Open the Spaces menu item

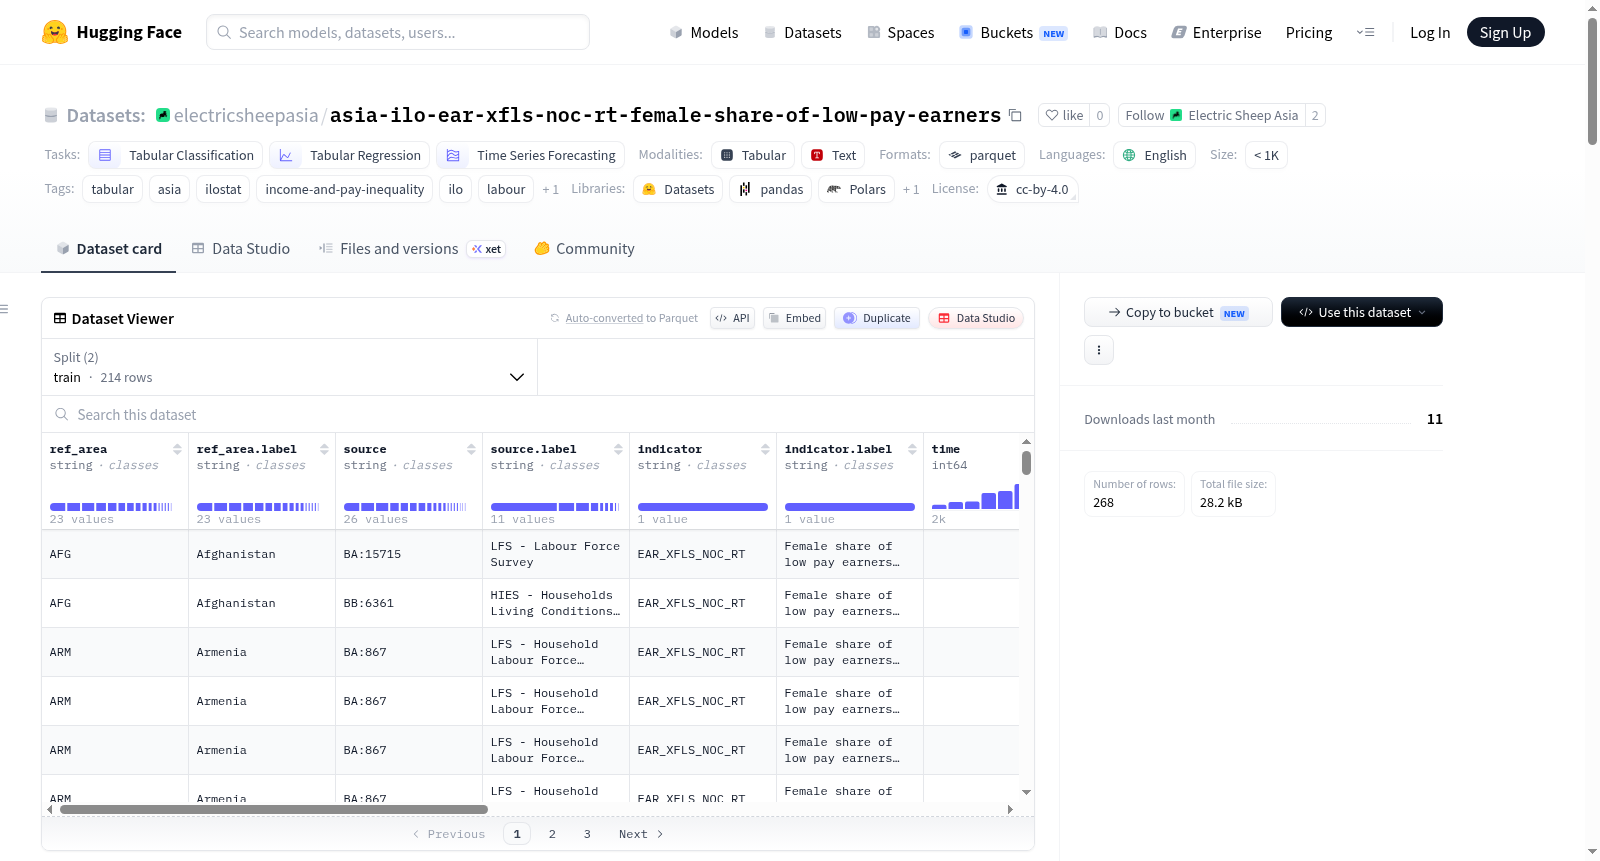click(901, 32)
